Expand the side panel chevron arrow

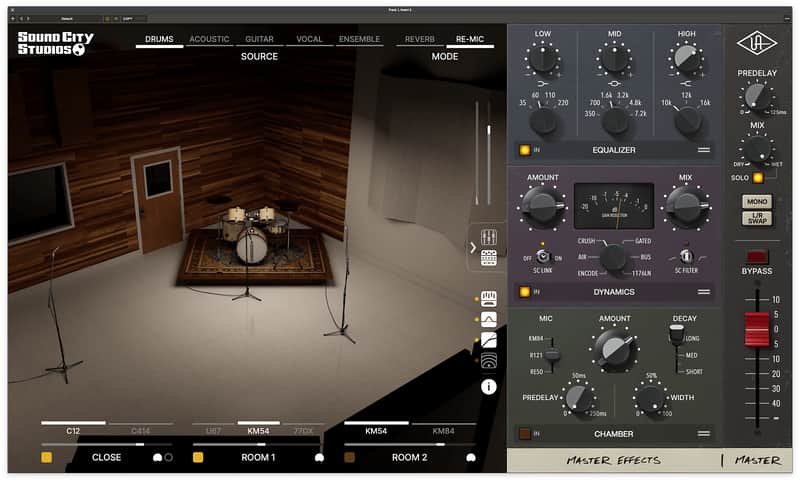coord(473,247)
